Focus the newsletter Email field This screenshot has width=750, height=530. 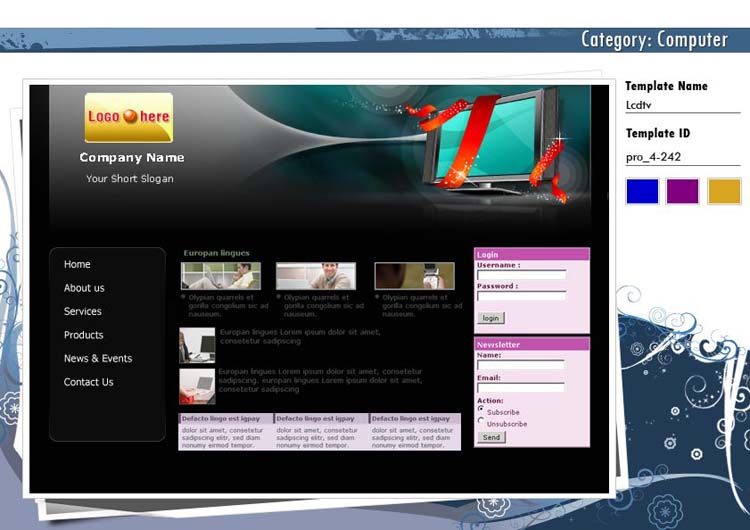(x=521, y=387)
